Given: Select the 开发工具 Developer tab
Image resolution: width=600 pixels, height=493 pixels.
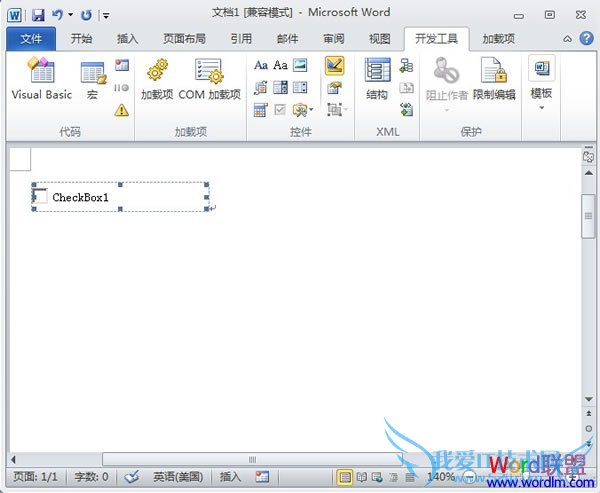Looking at the screenshot, I should pyautogui.click(x=437, y=39).
